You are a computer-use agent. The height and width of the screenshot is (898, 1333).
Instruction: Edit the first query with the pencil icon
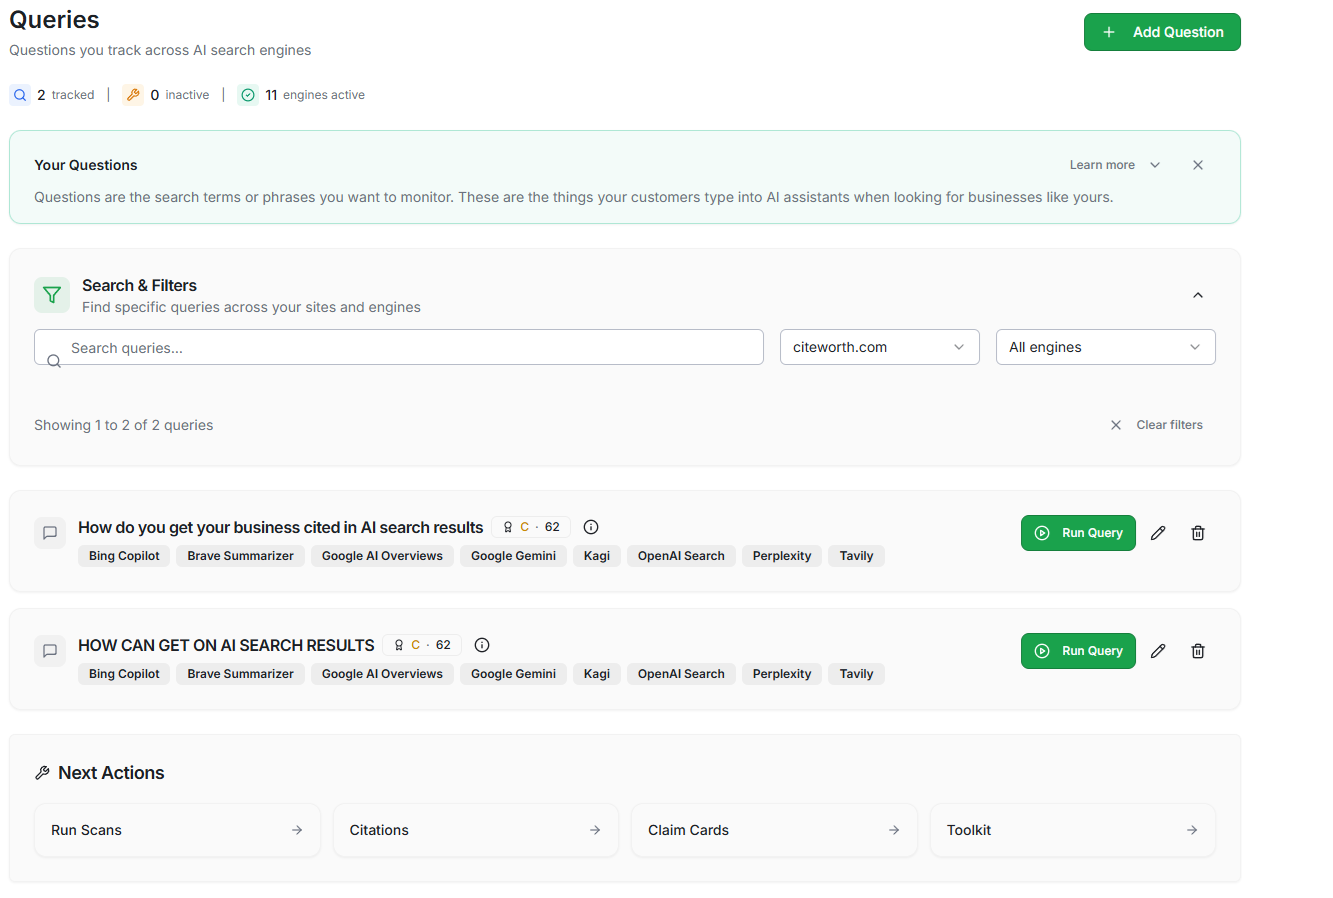click(x=1158, y=533)
